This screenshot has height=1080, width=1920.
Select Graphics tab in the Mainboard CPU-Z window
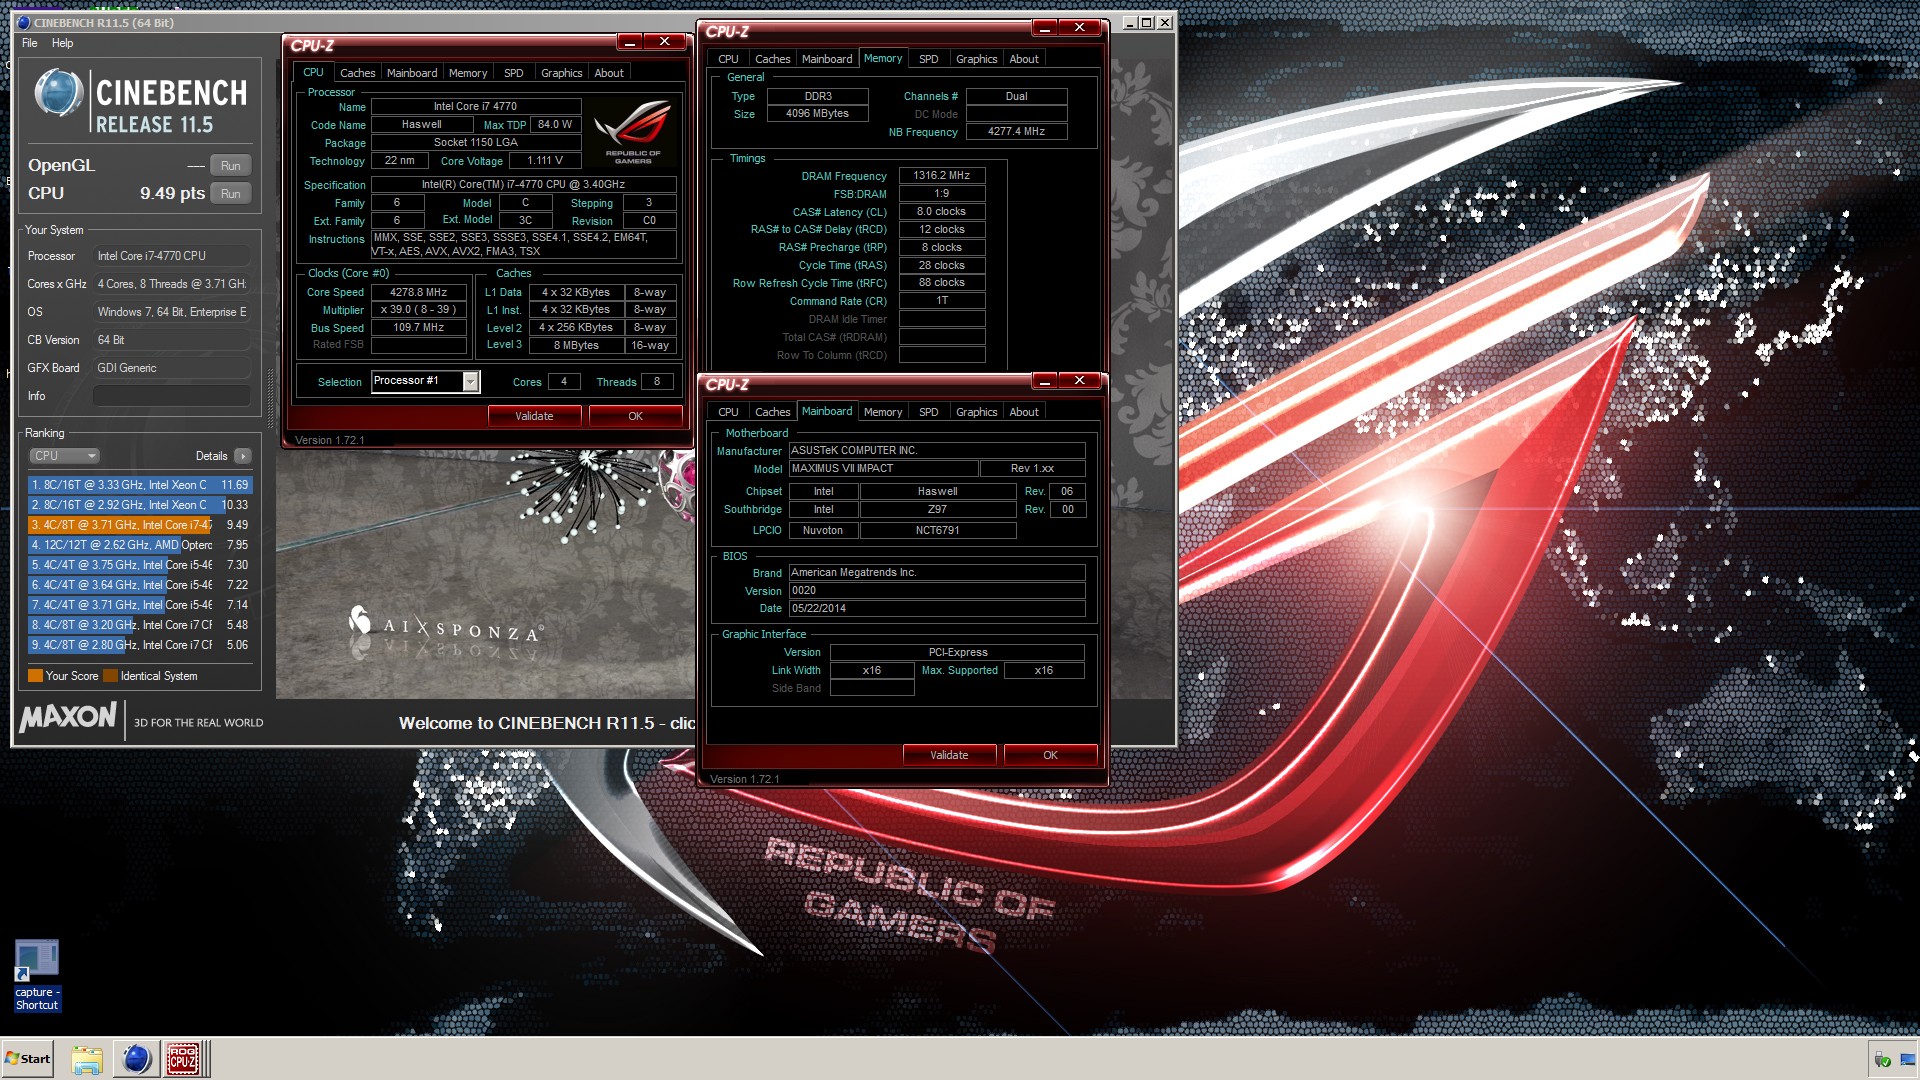[x=976, y=412]
